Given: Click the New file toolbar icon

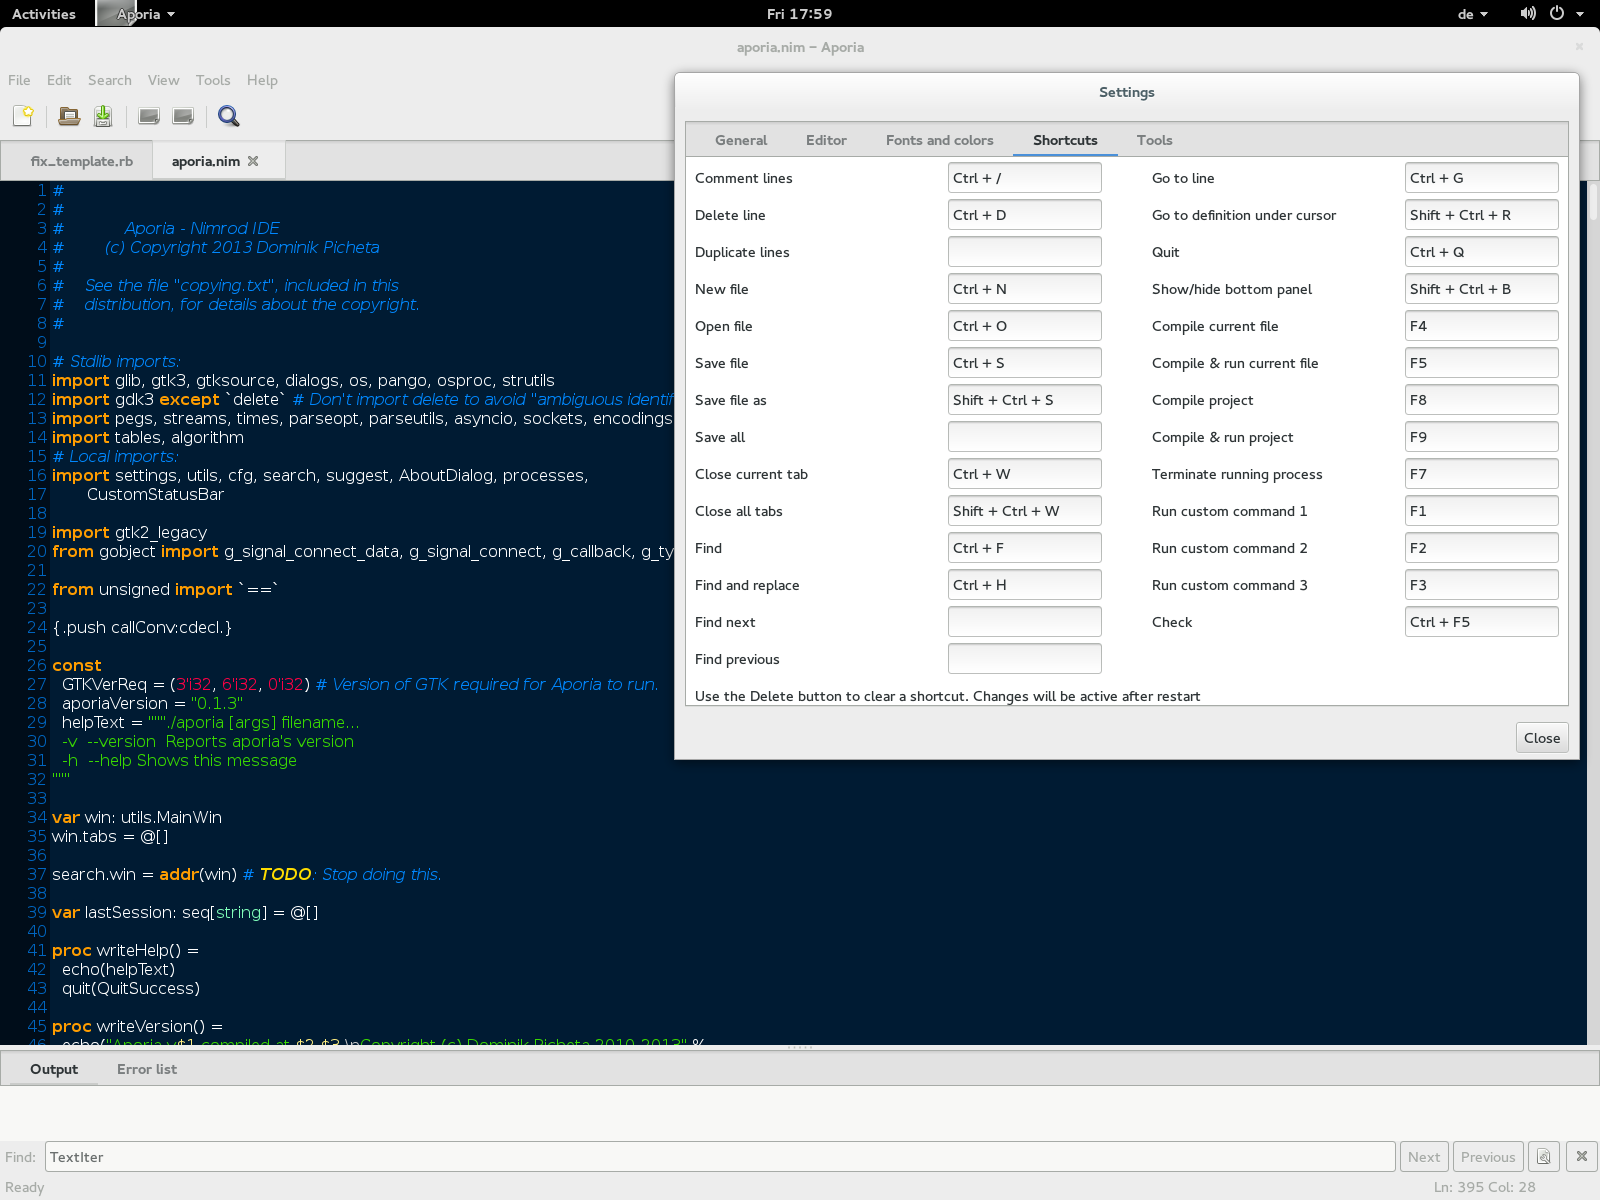Looking at the screenshot, I should point(23,116).
